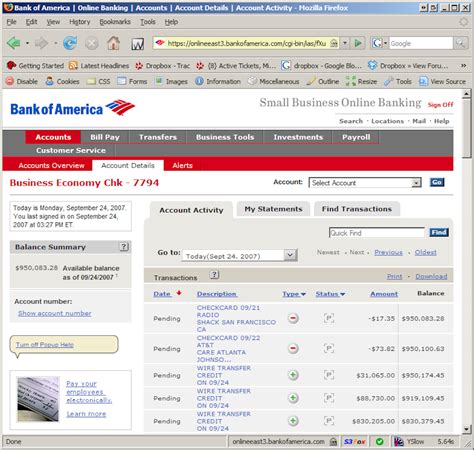Screen dimensions: 474x450
Task: Open the Latest Headlines feed bookmark
Action: 99,66
